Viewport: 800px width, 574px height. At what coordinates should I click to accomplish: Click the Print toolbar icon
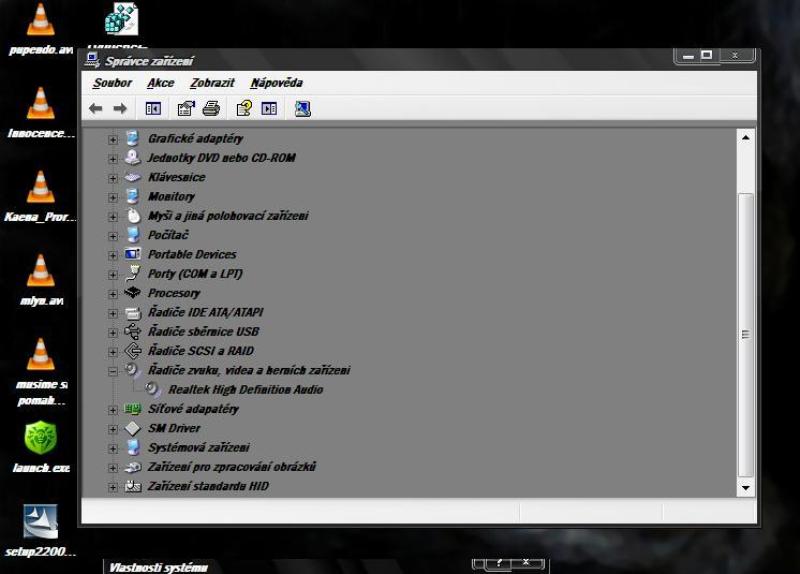(x=211, y=109)
